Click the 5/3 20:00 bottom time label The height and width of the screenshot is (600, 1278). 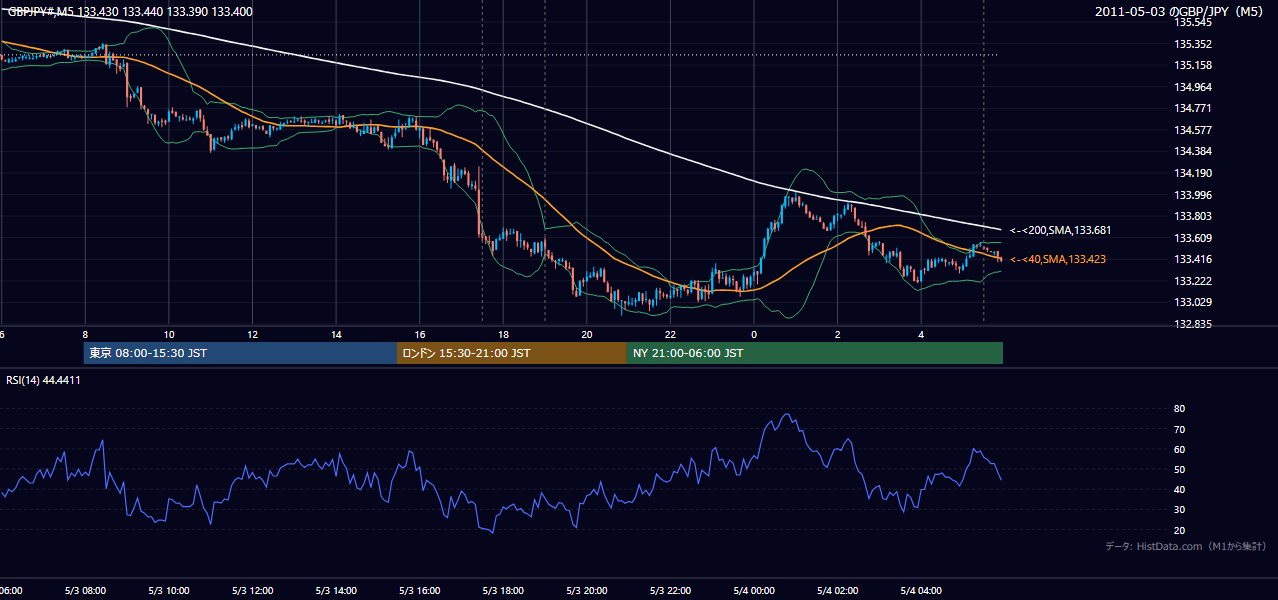[x=587, y=590]
